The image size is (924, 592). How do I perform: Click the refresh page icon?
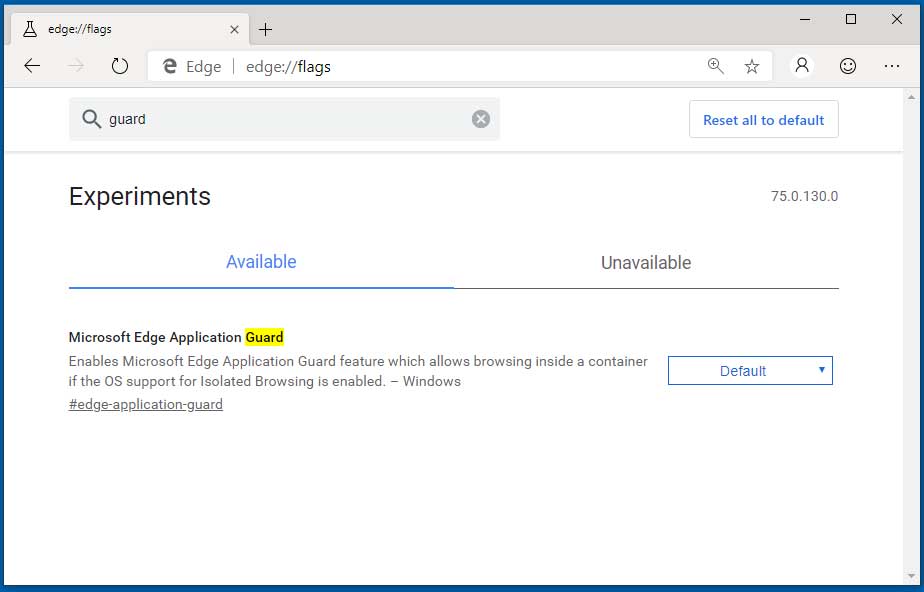(x=120, y=66)
